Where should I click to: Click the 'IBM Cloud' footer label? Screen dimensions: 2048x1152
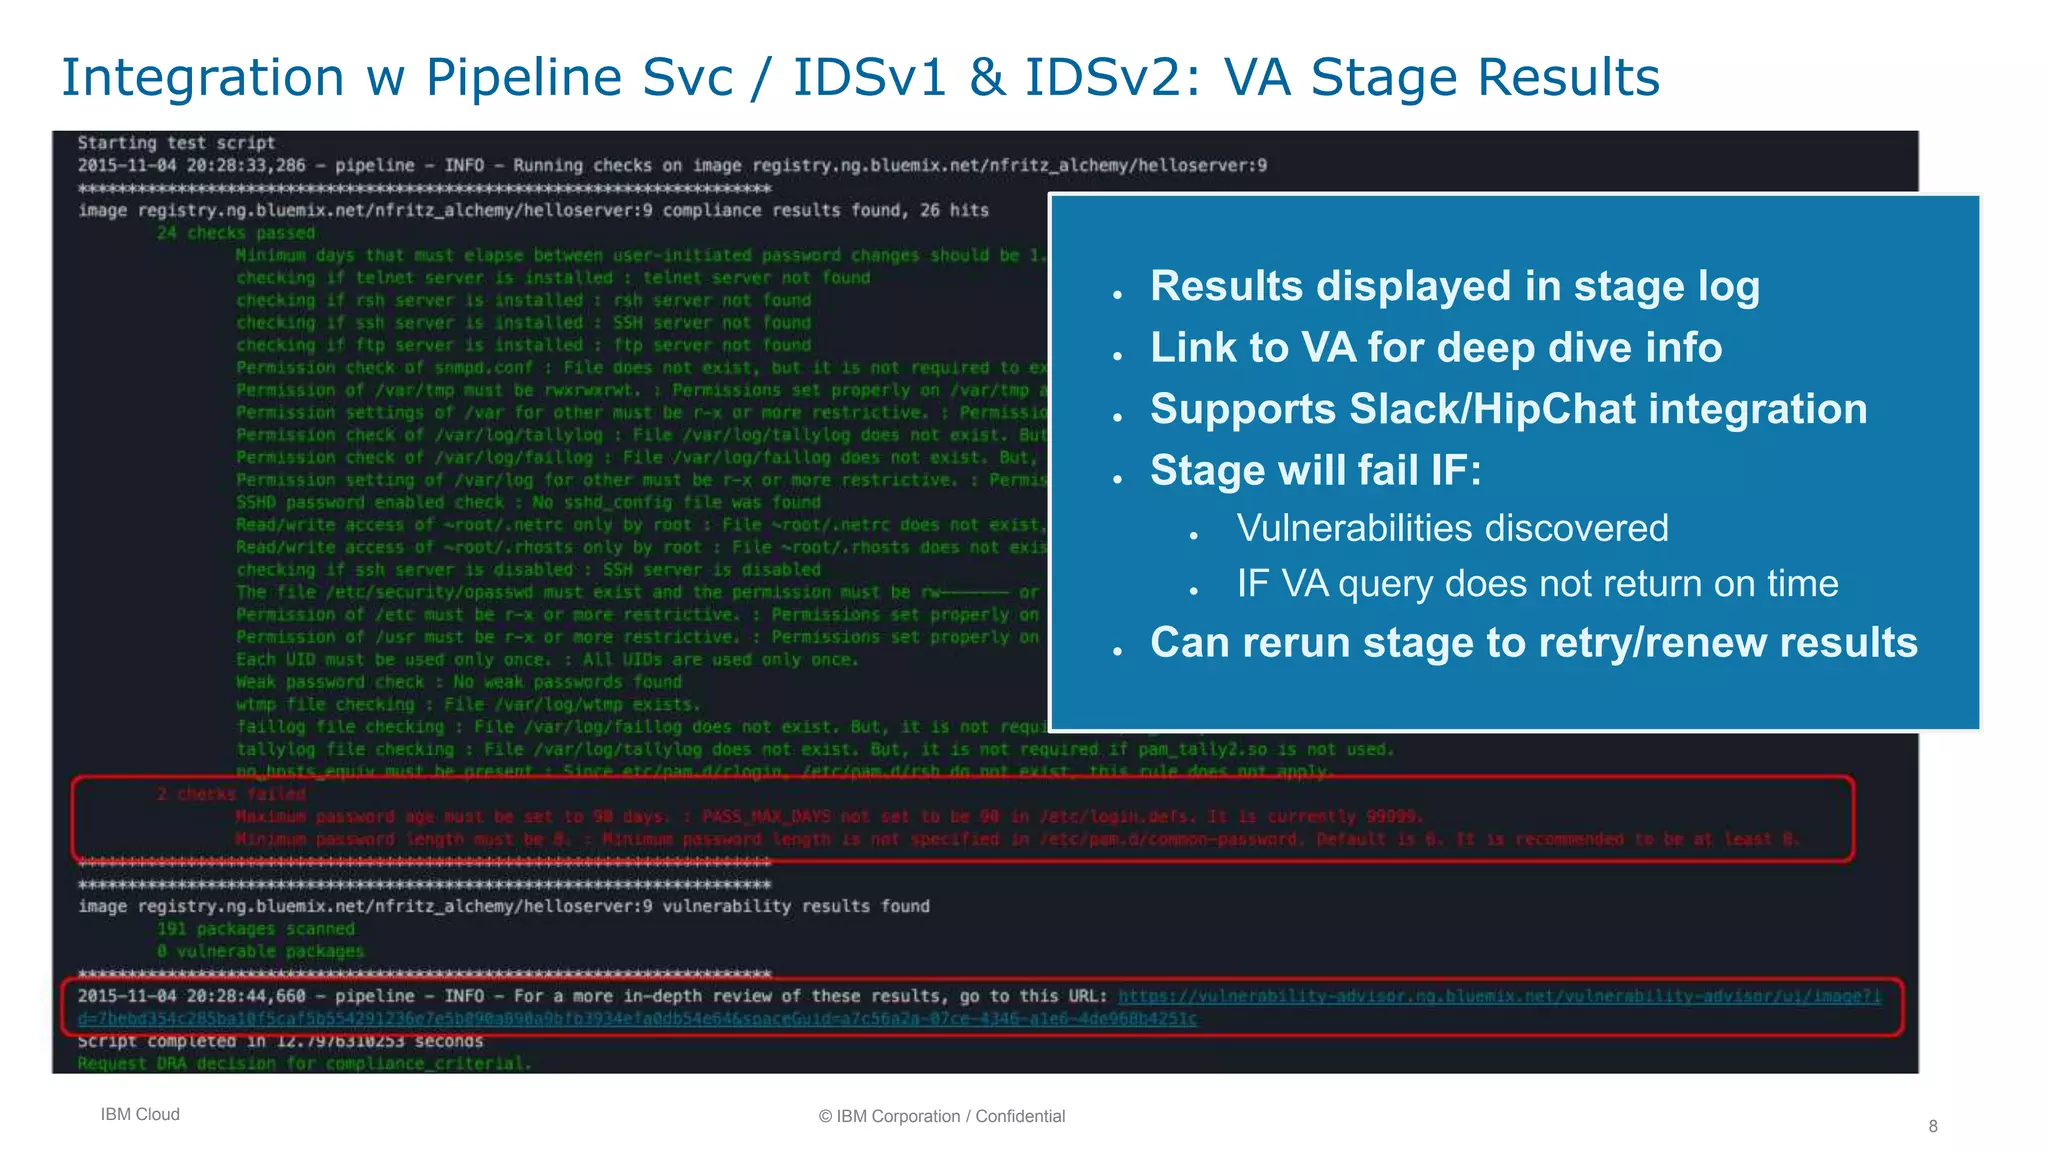click(x=140, y=1114)
